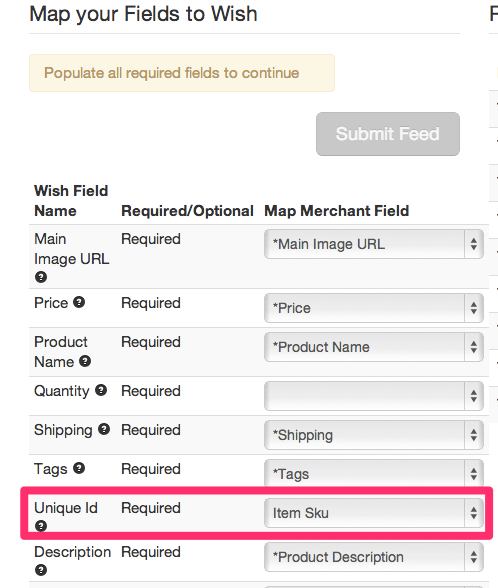Open the Main Image URL mapping dropdown
The width and height of the screenshot is (498, 588).
point(374,244)
